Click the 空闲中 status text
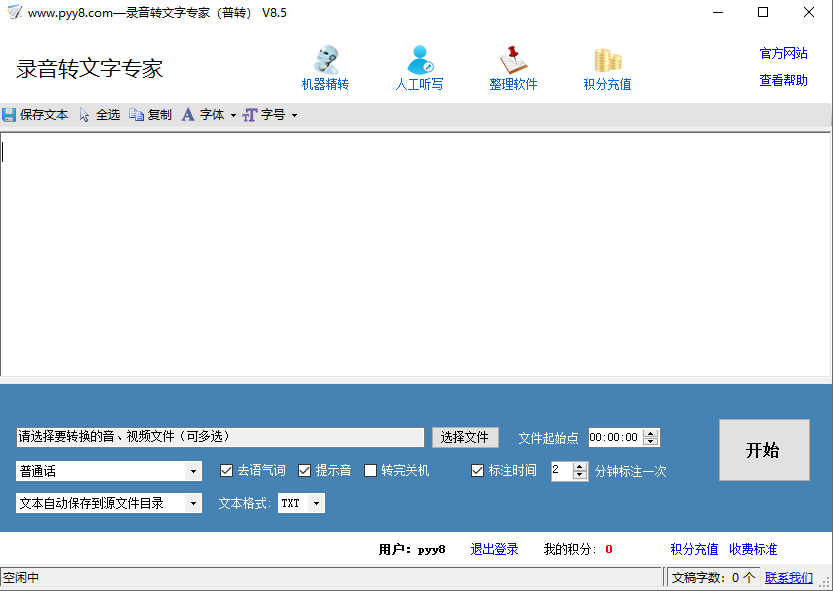The width and height of the screenshot is (833, 591). click(21, 577)
